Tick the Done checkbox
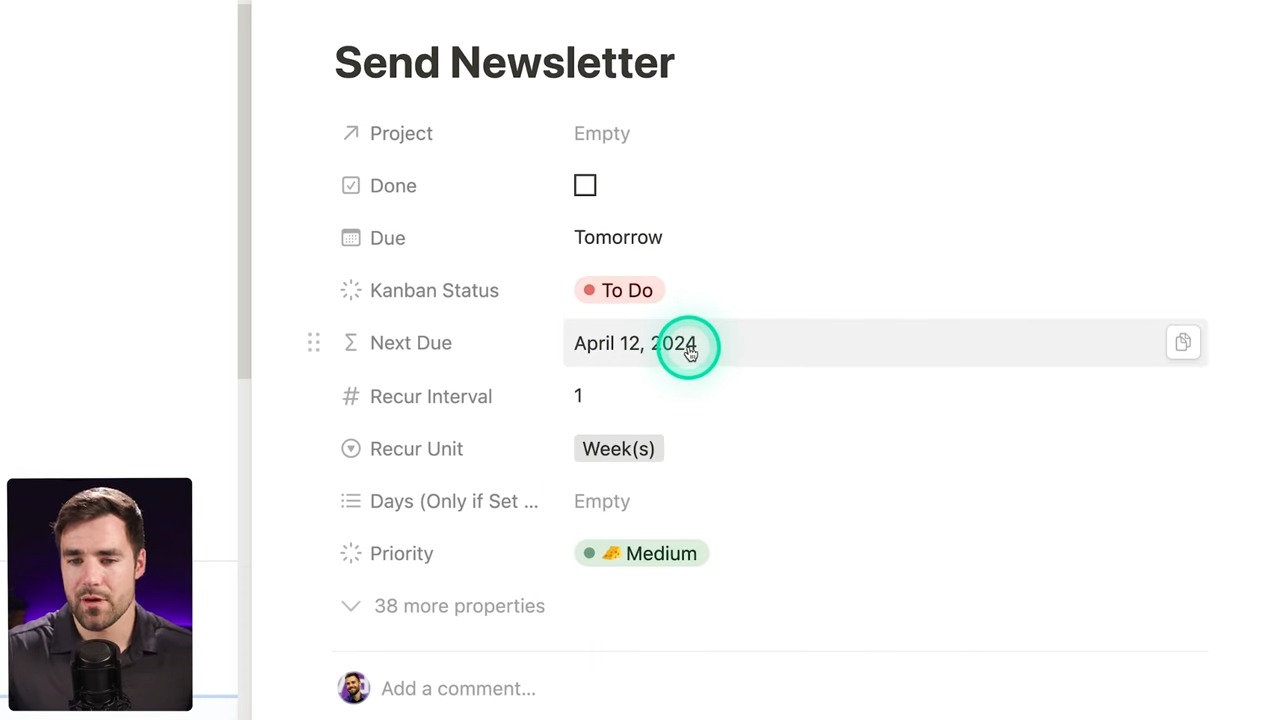 pyautogui.click(x=585, y=185)
